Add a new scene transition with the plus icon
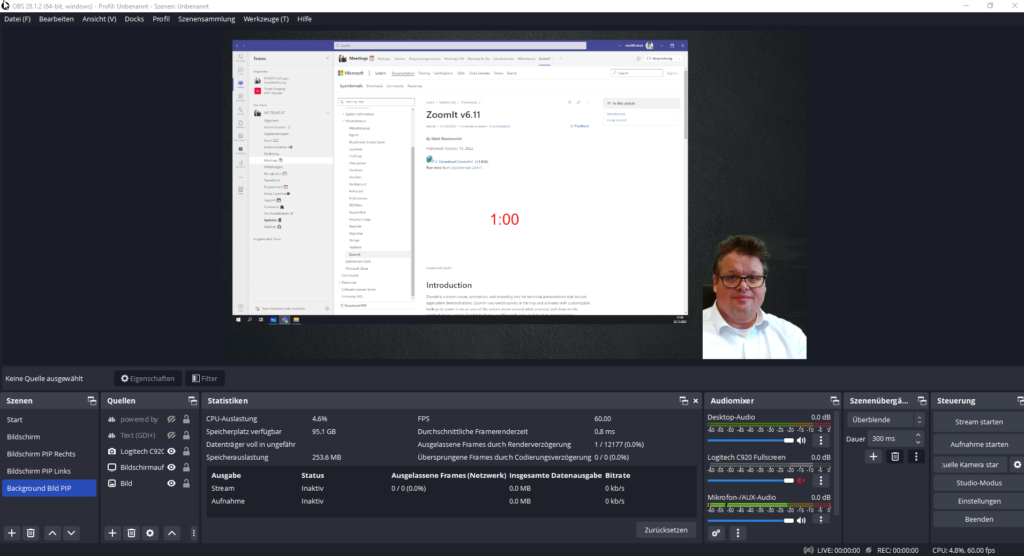Image resolution: width=1024 pixels, height=556 pixels. [x=873, y=457]
